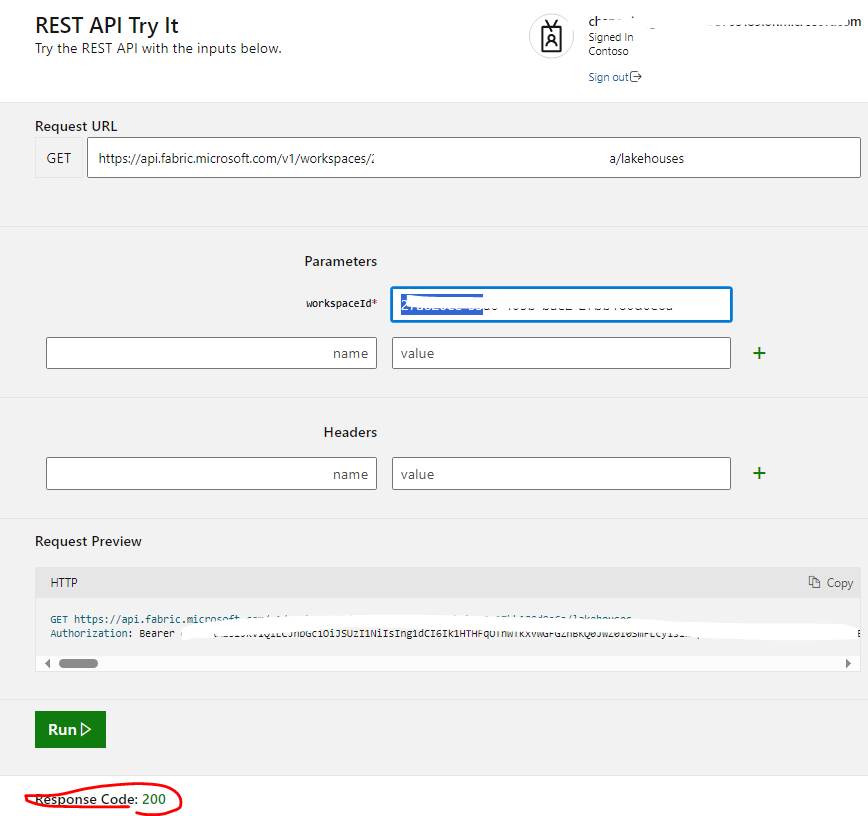Click the horizontal scrollbar thumb in Request Preview
868x816 pixels.
(79, 663)
